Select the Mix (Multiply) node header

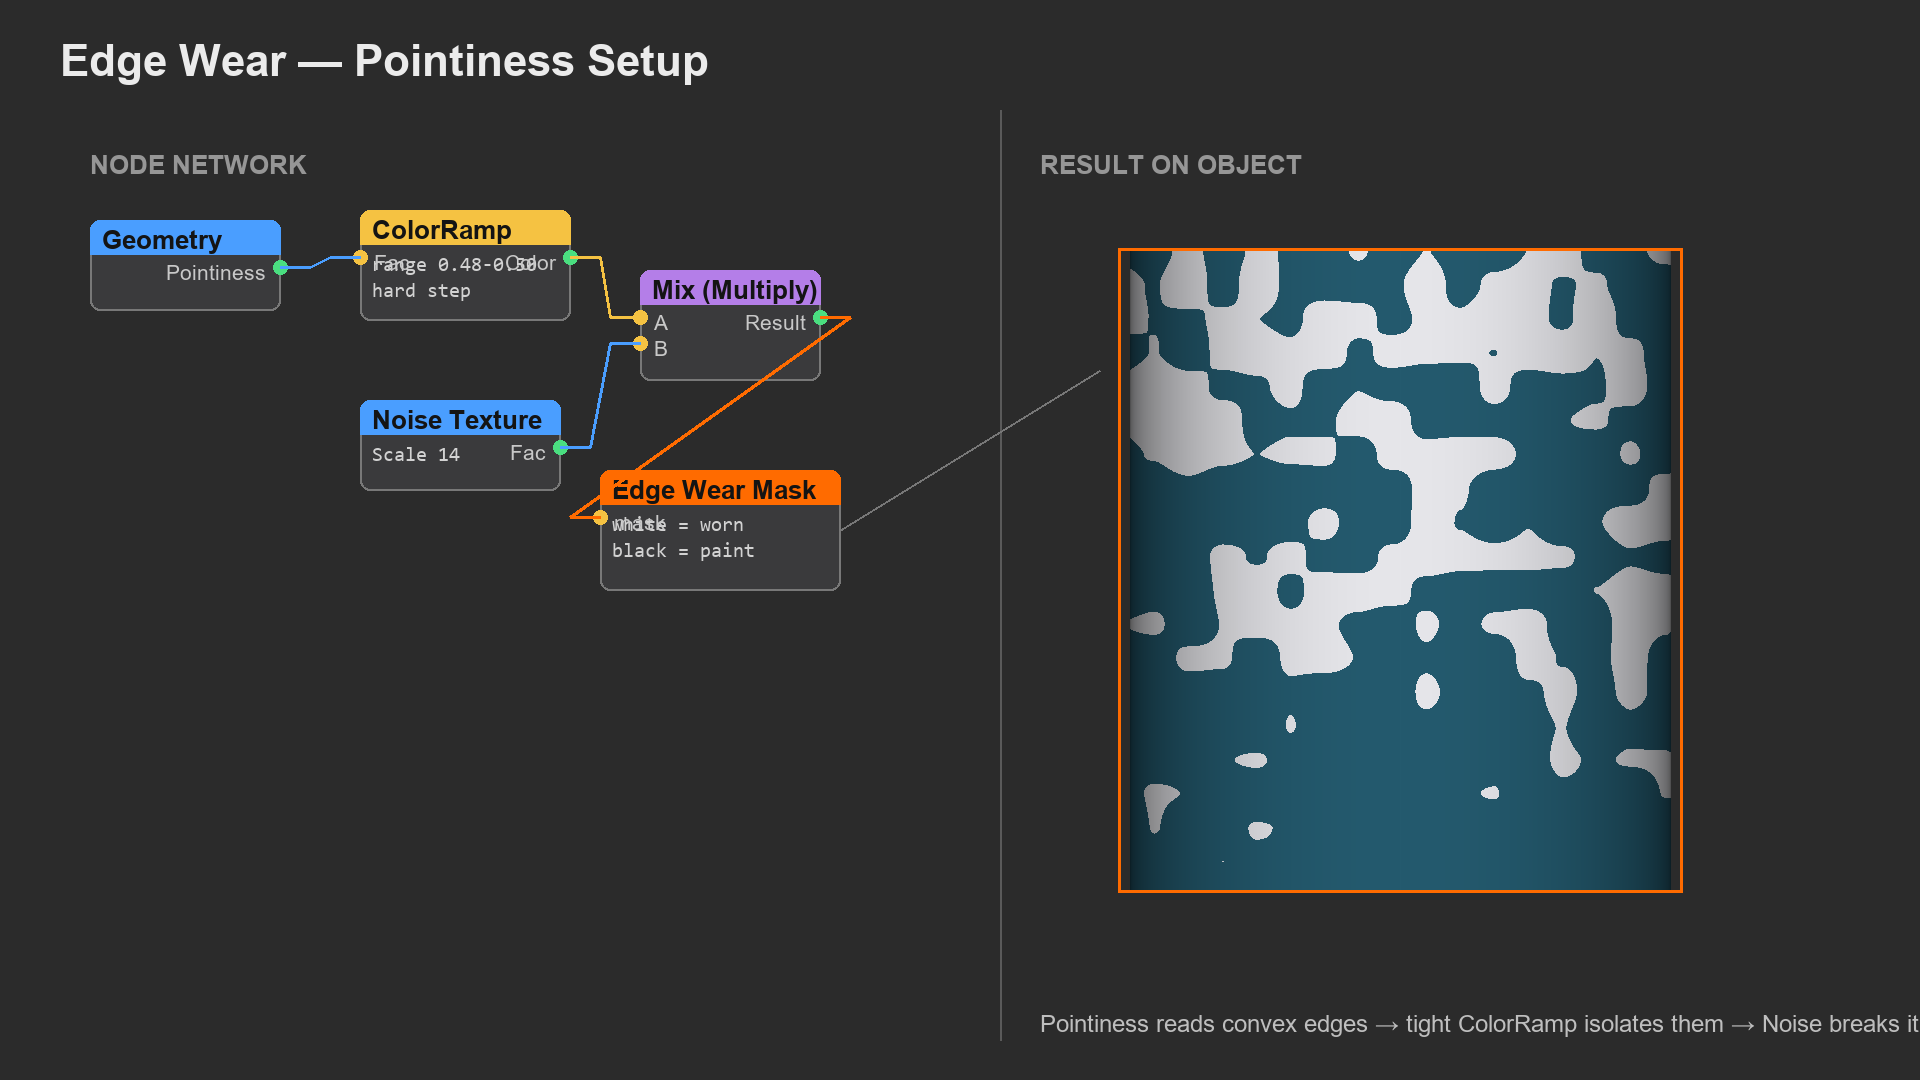[x=730, y=289]
